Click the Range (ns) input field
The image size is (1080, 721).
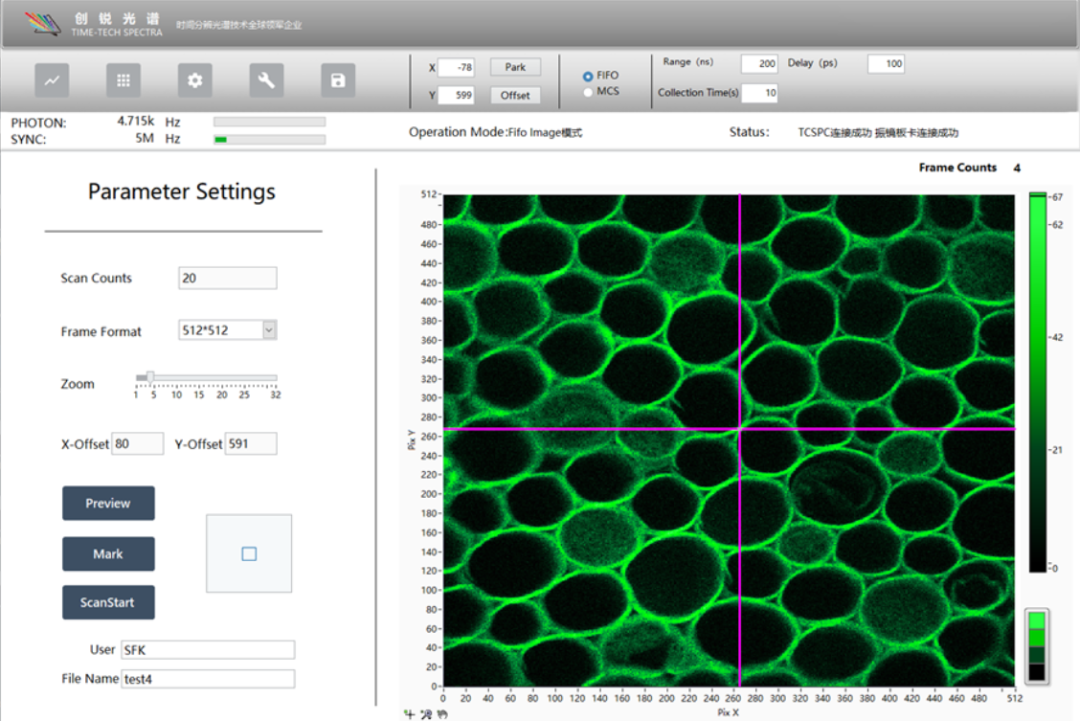tap(759, 64)
